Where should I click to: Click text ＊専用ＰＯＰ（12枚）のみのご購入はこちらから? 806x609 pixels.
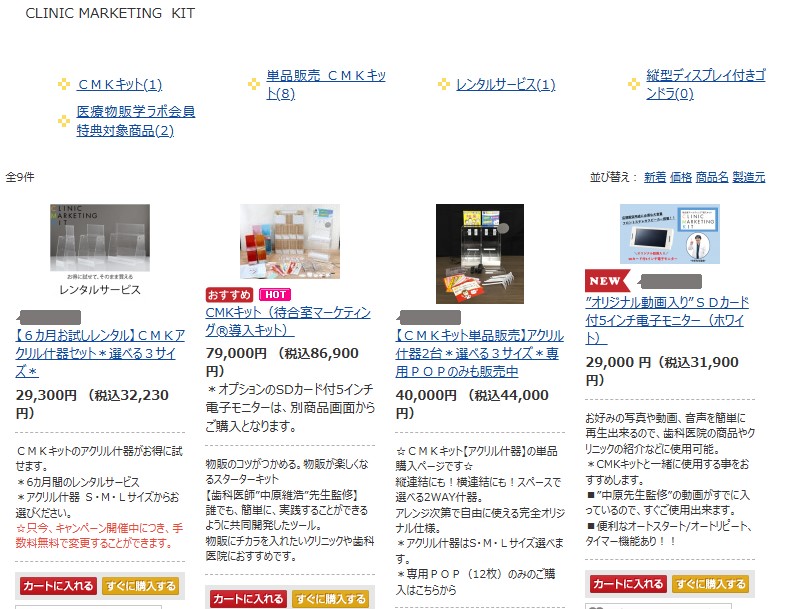(x=476, y=582)
